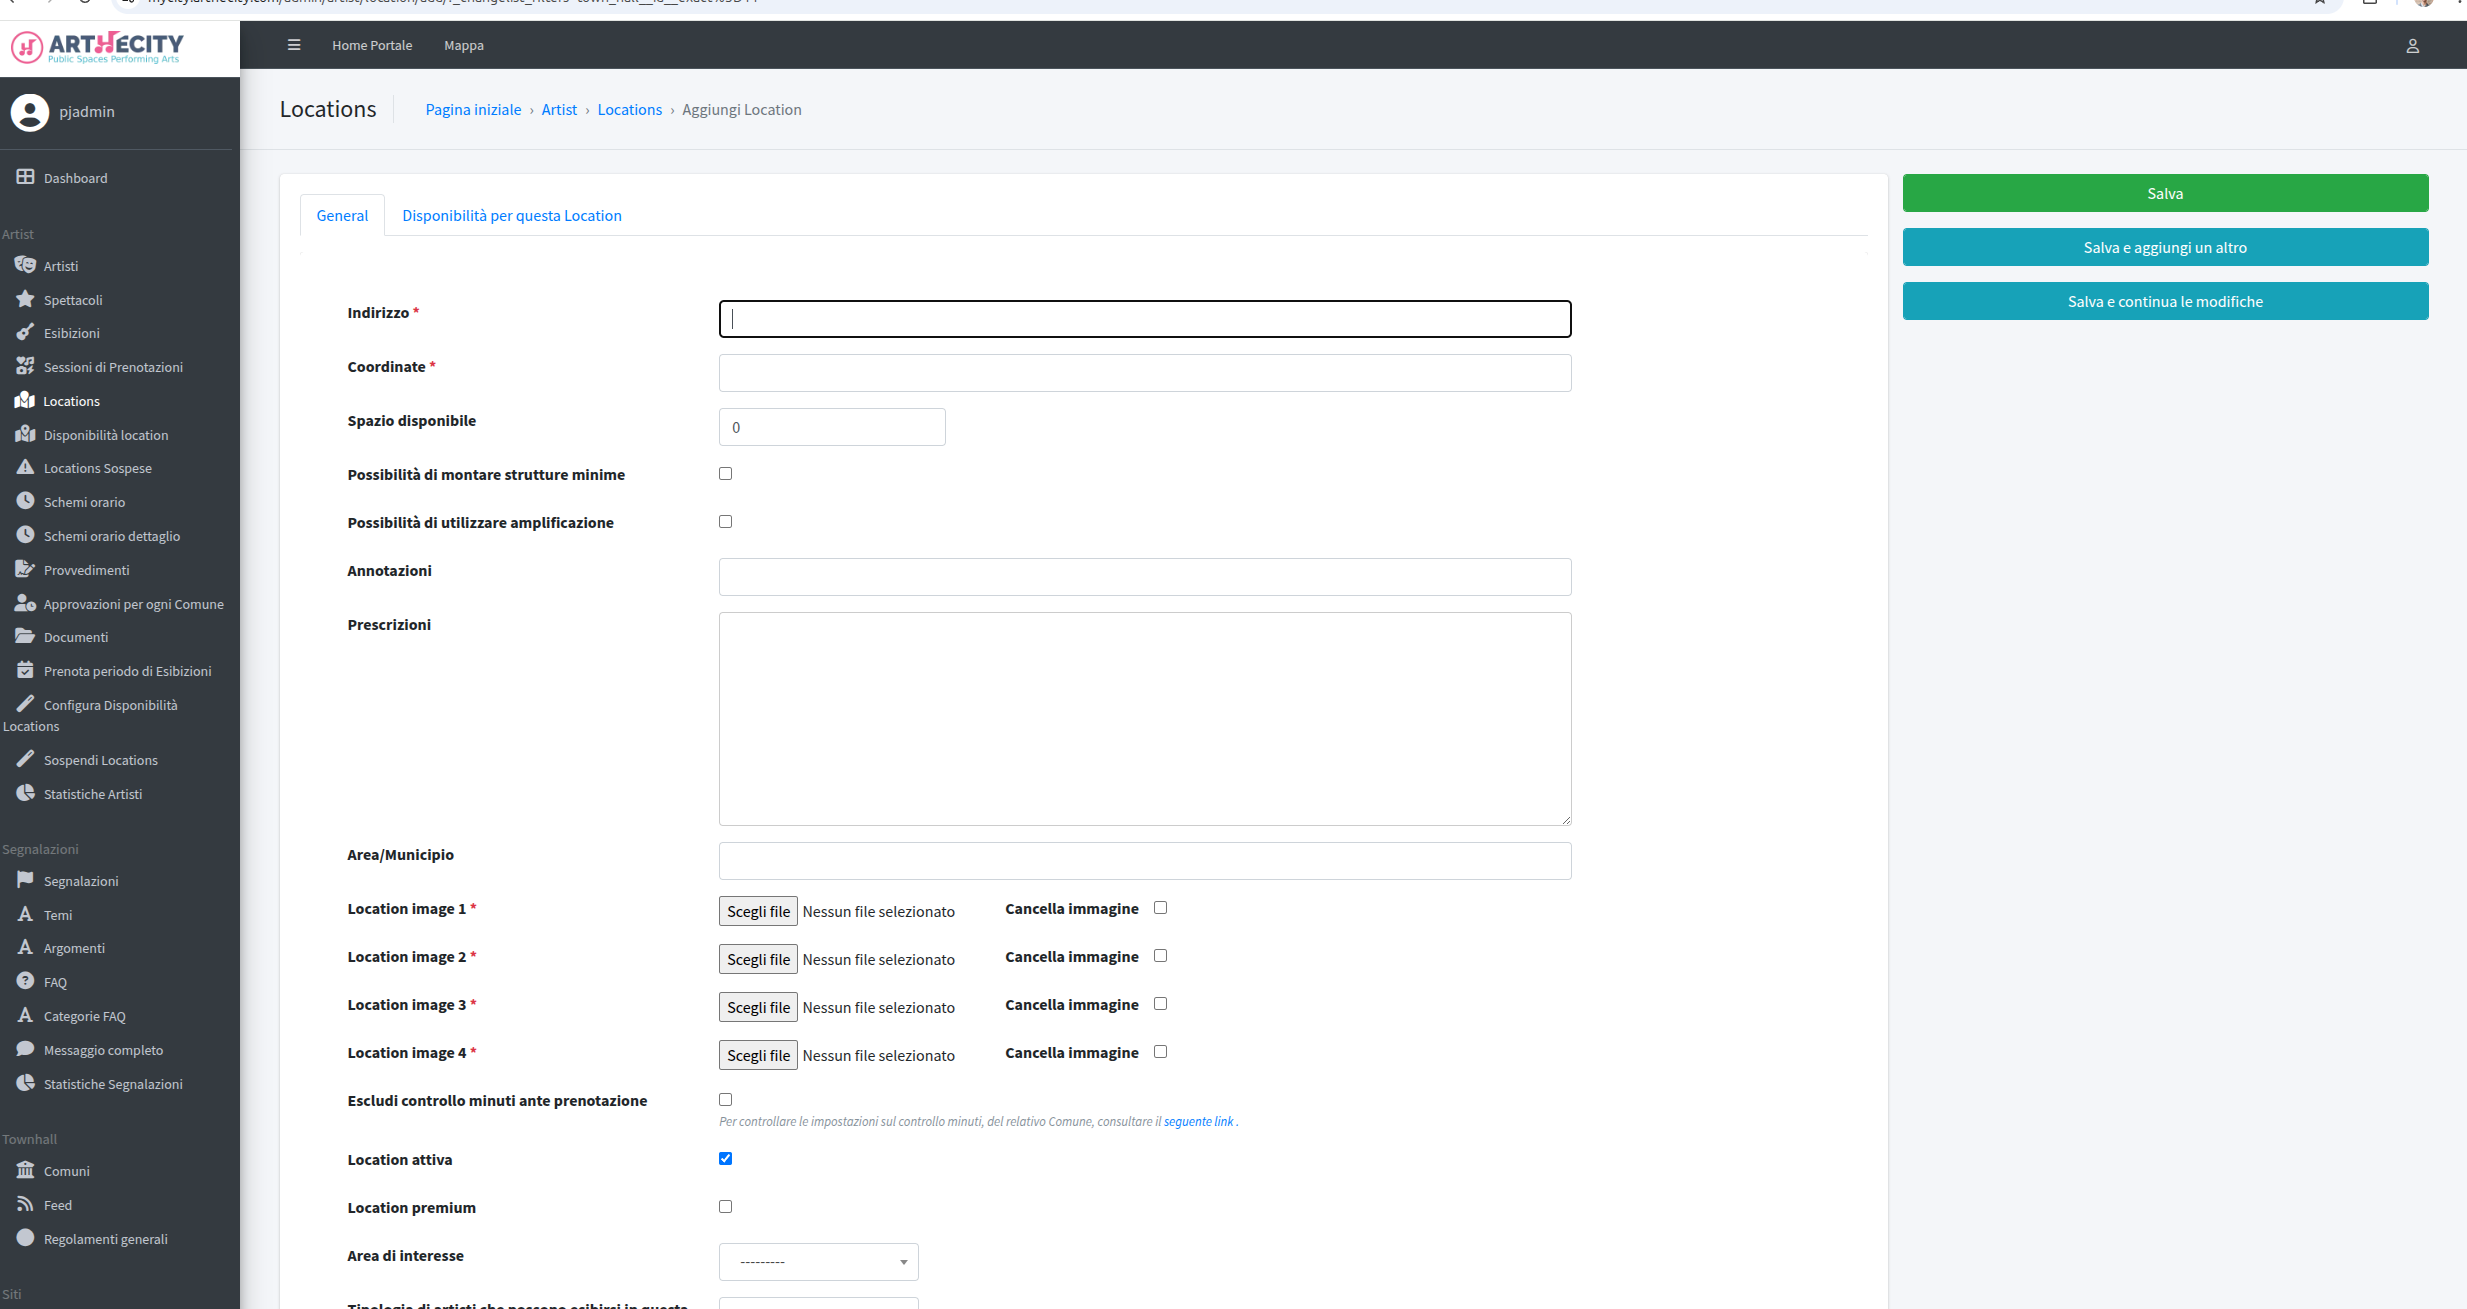This screenshot has width=2467, height=1309.
Task: Switch to Disponibilità per questa Location tab
Action: pyautogui.click(x=512, y=216)
